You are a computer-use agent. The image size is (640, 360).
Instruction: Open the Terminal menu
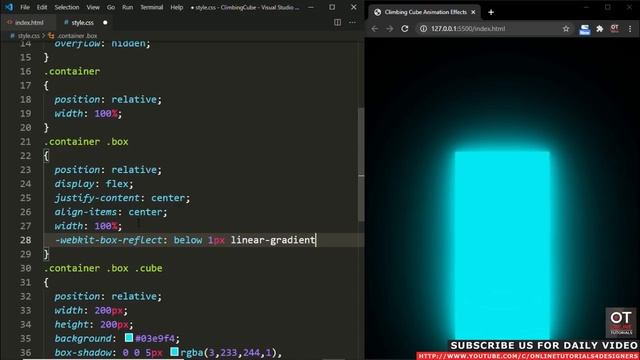(x=152, y=7)
